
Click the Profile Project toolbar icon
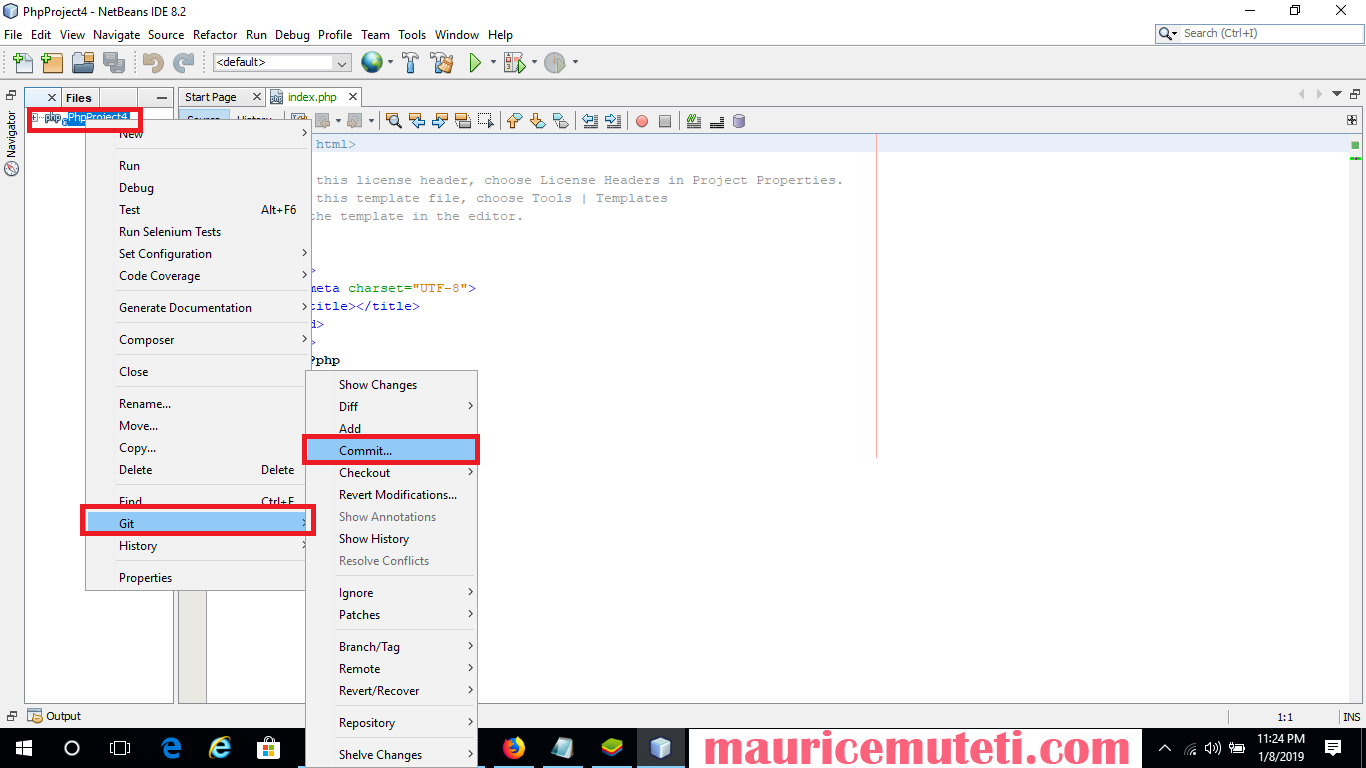click(555, 63)
